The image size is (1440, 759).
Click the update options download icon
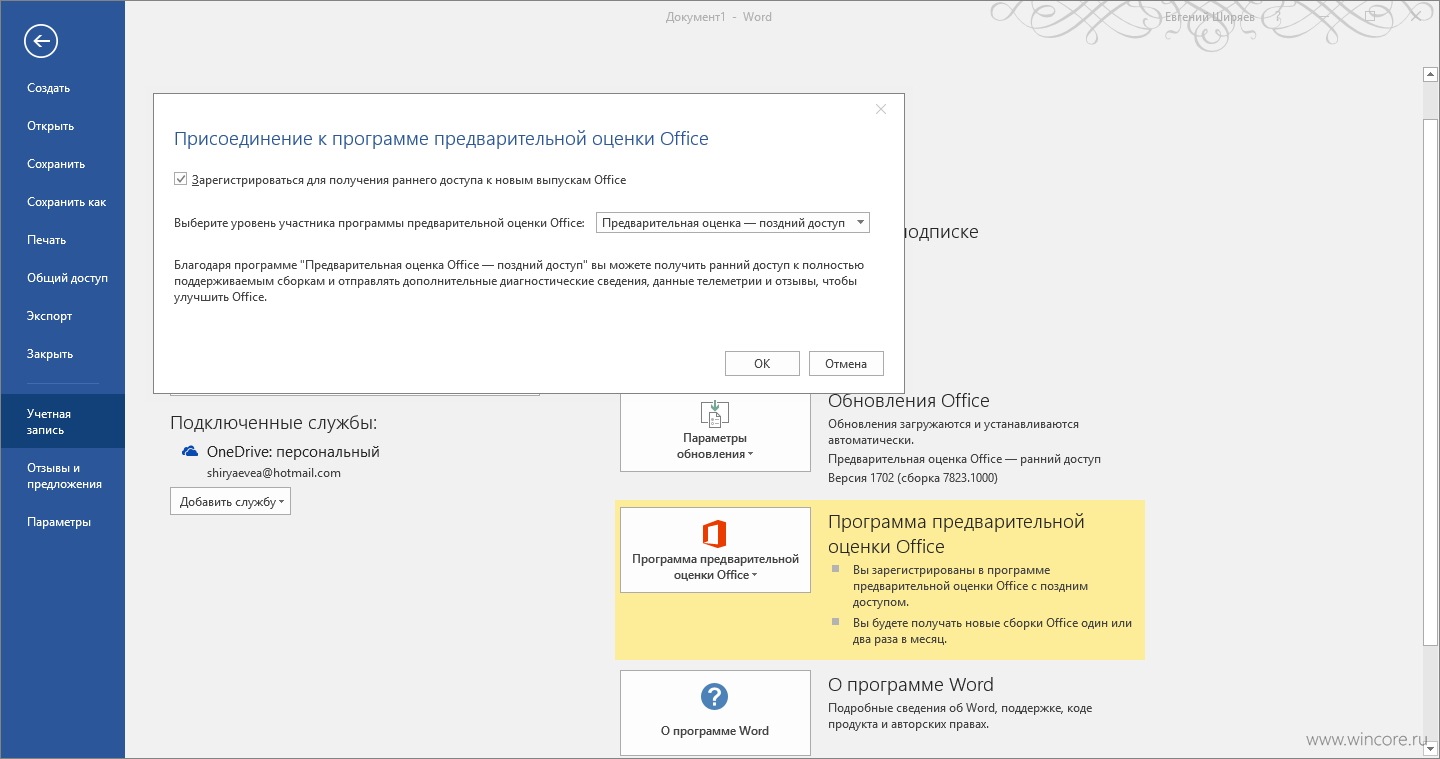pos(715,413)
